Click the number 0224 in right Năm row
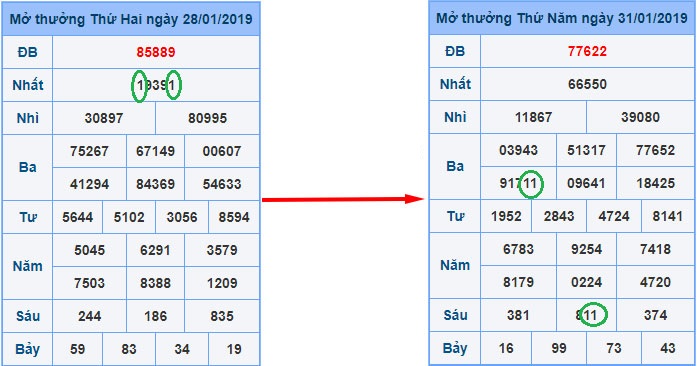Image resolution: width=697 pixels, height=366 pixels. pyautogui.click(x=586, y=282)
